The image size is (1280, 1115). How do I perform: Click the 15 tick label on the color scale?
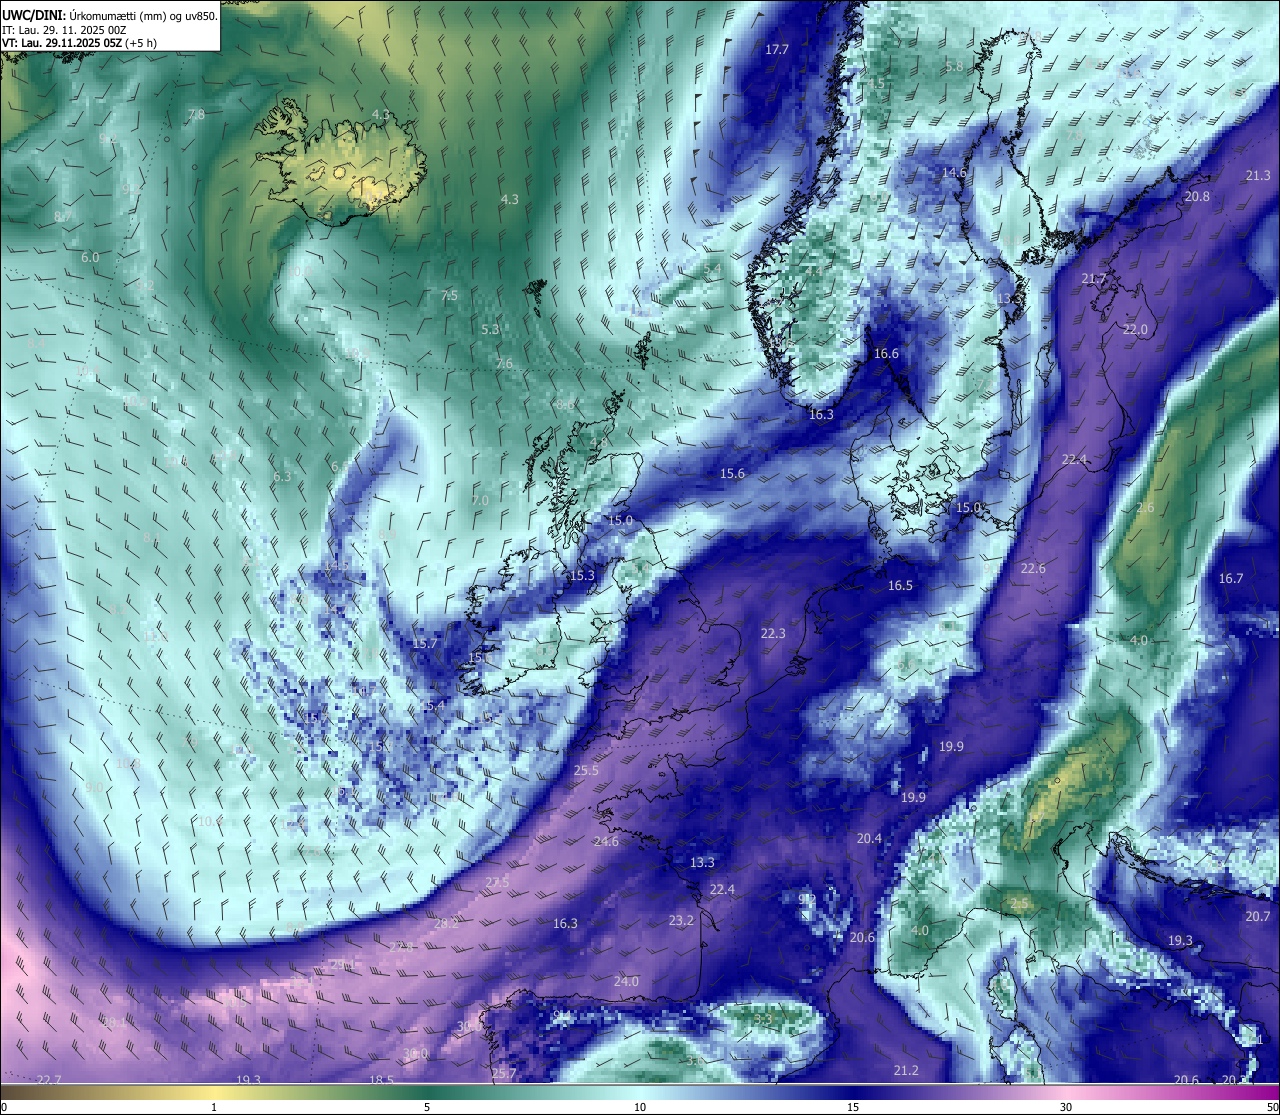pos(853,1107)
